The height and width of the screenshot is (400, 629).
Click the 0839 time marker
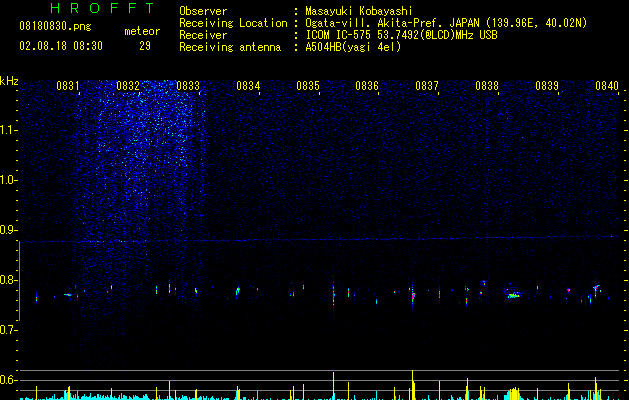tap(547, 85)
